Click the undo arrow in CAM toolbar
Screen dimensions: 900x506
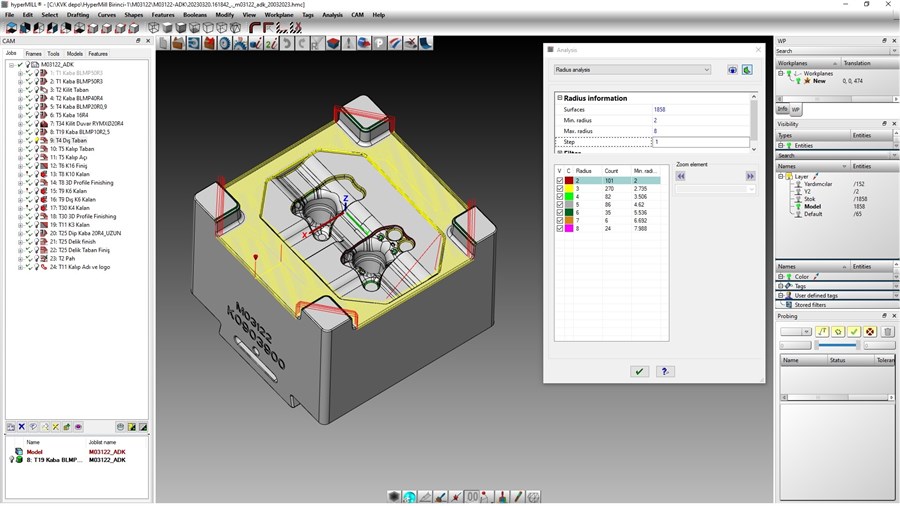tap(286, 43)
